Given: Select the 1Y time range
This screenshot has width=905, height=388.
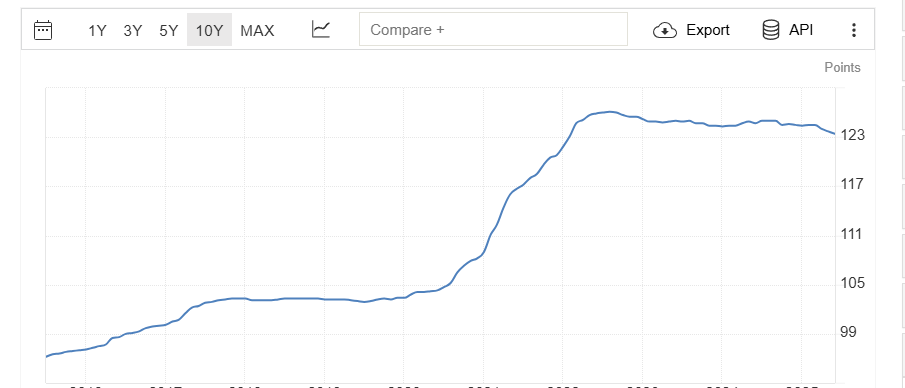Looking at the screenshot, I should (97, 31).
